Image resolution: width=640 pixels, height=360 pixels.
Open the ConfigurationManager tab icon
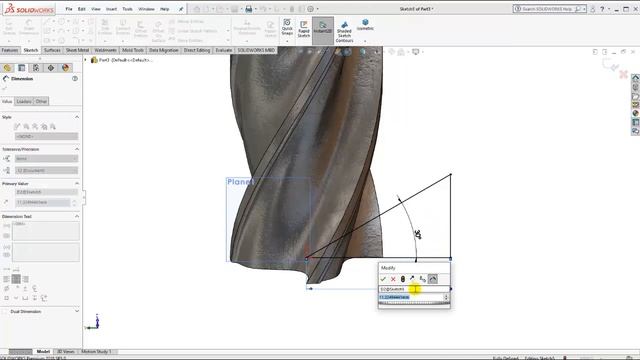tap(36, 68)
